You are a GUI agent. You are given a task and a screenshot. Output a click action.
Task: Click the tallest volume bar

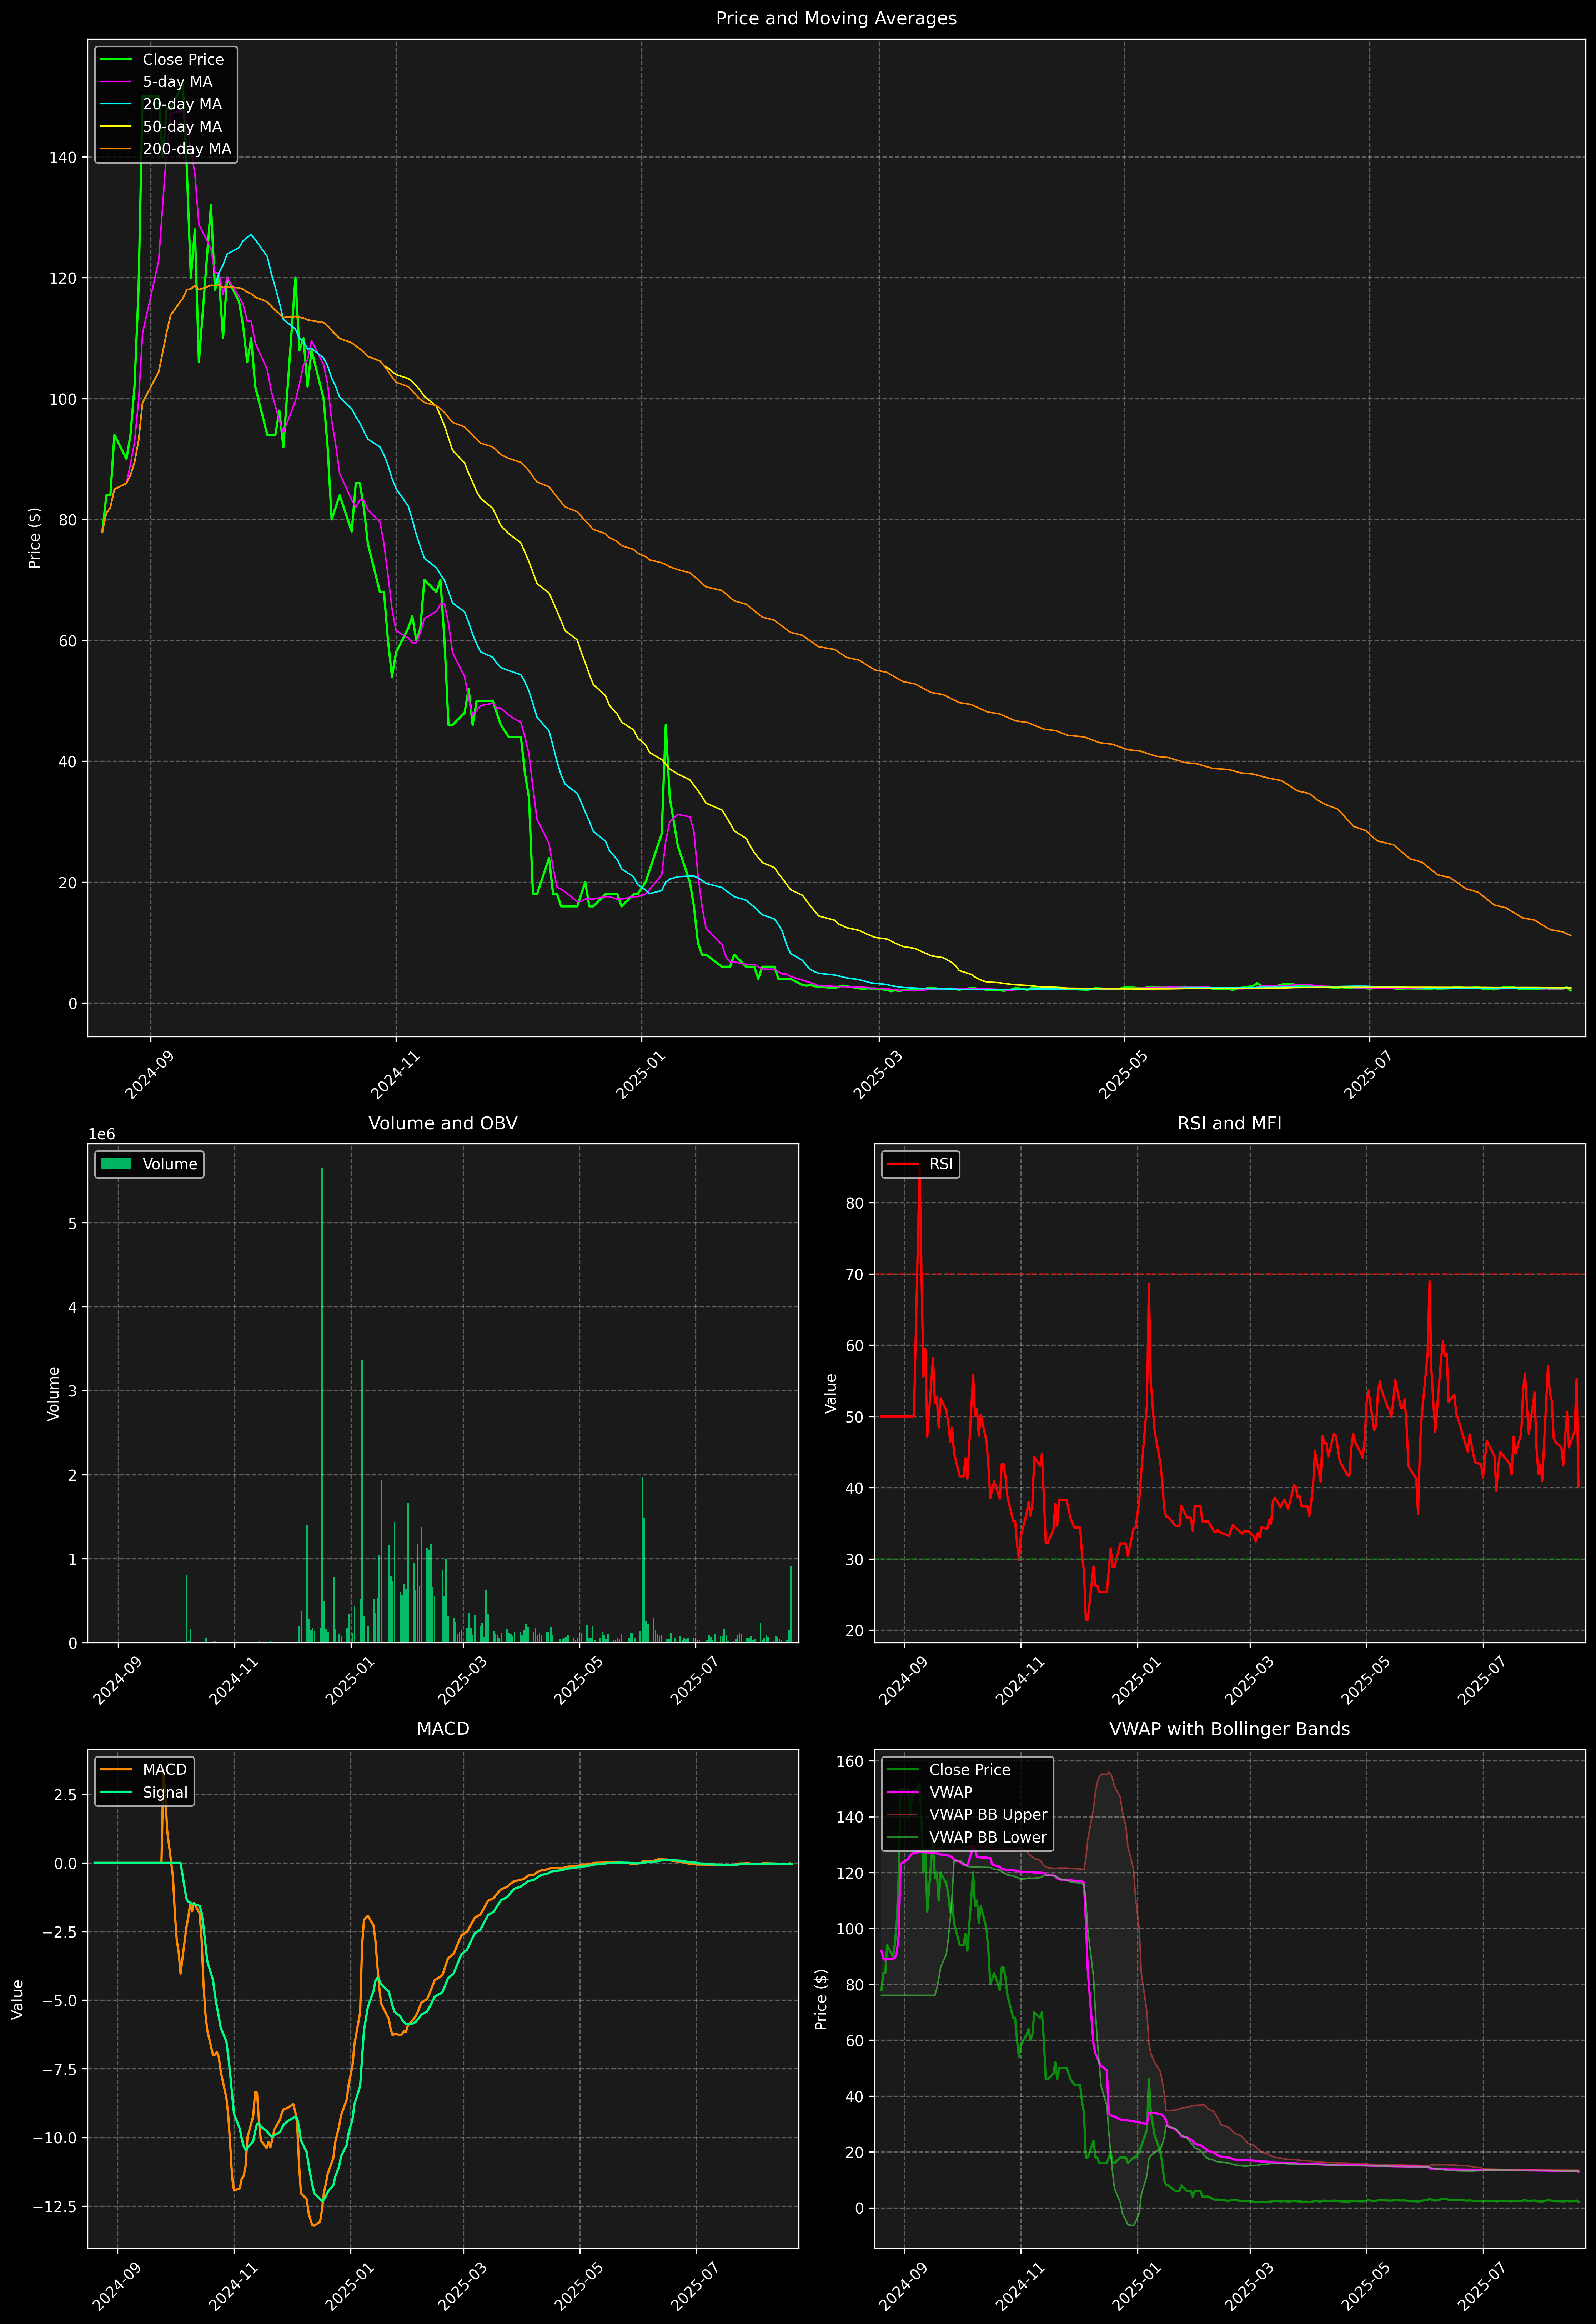pyautogui.click(x=322, y=1400)
